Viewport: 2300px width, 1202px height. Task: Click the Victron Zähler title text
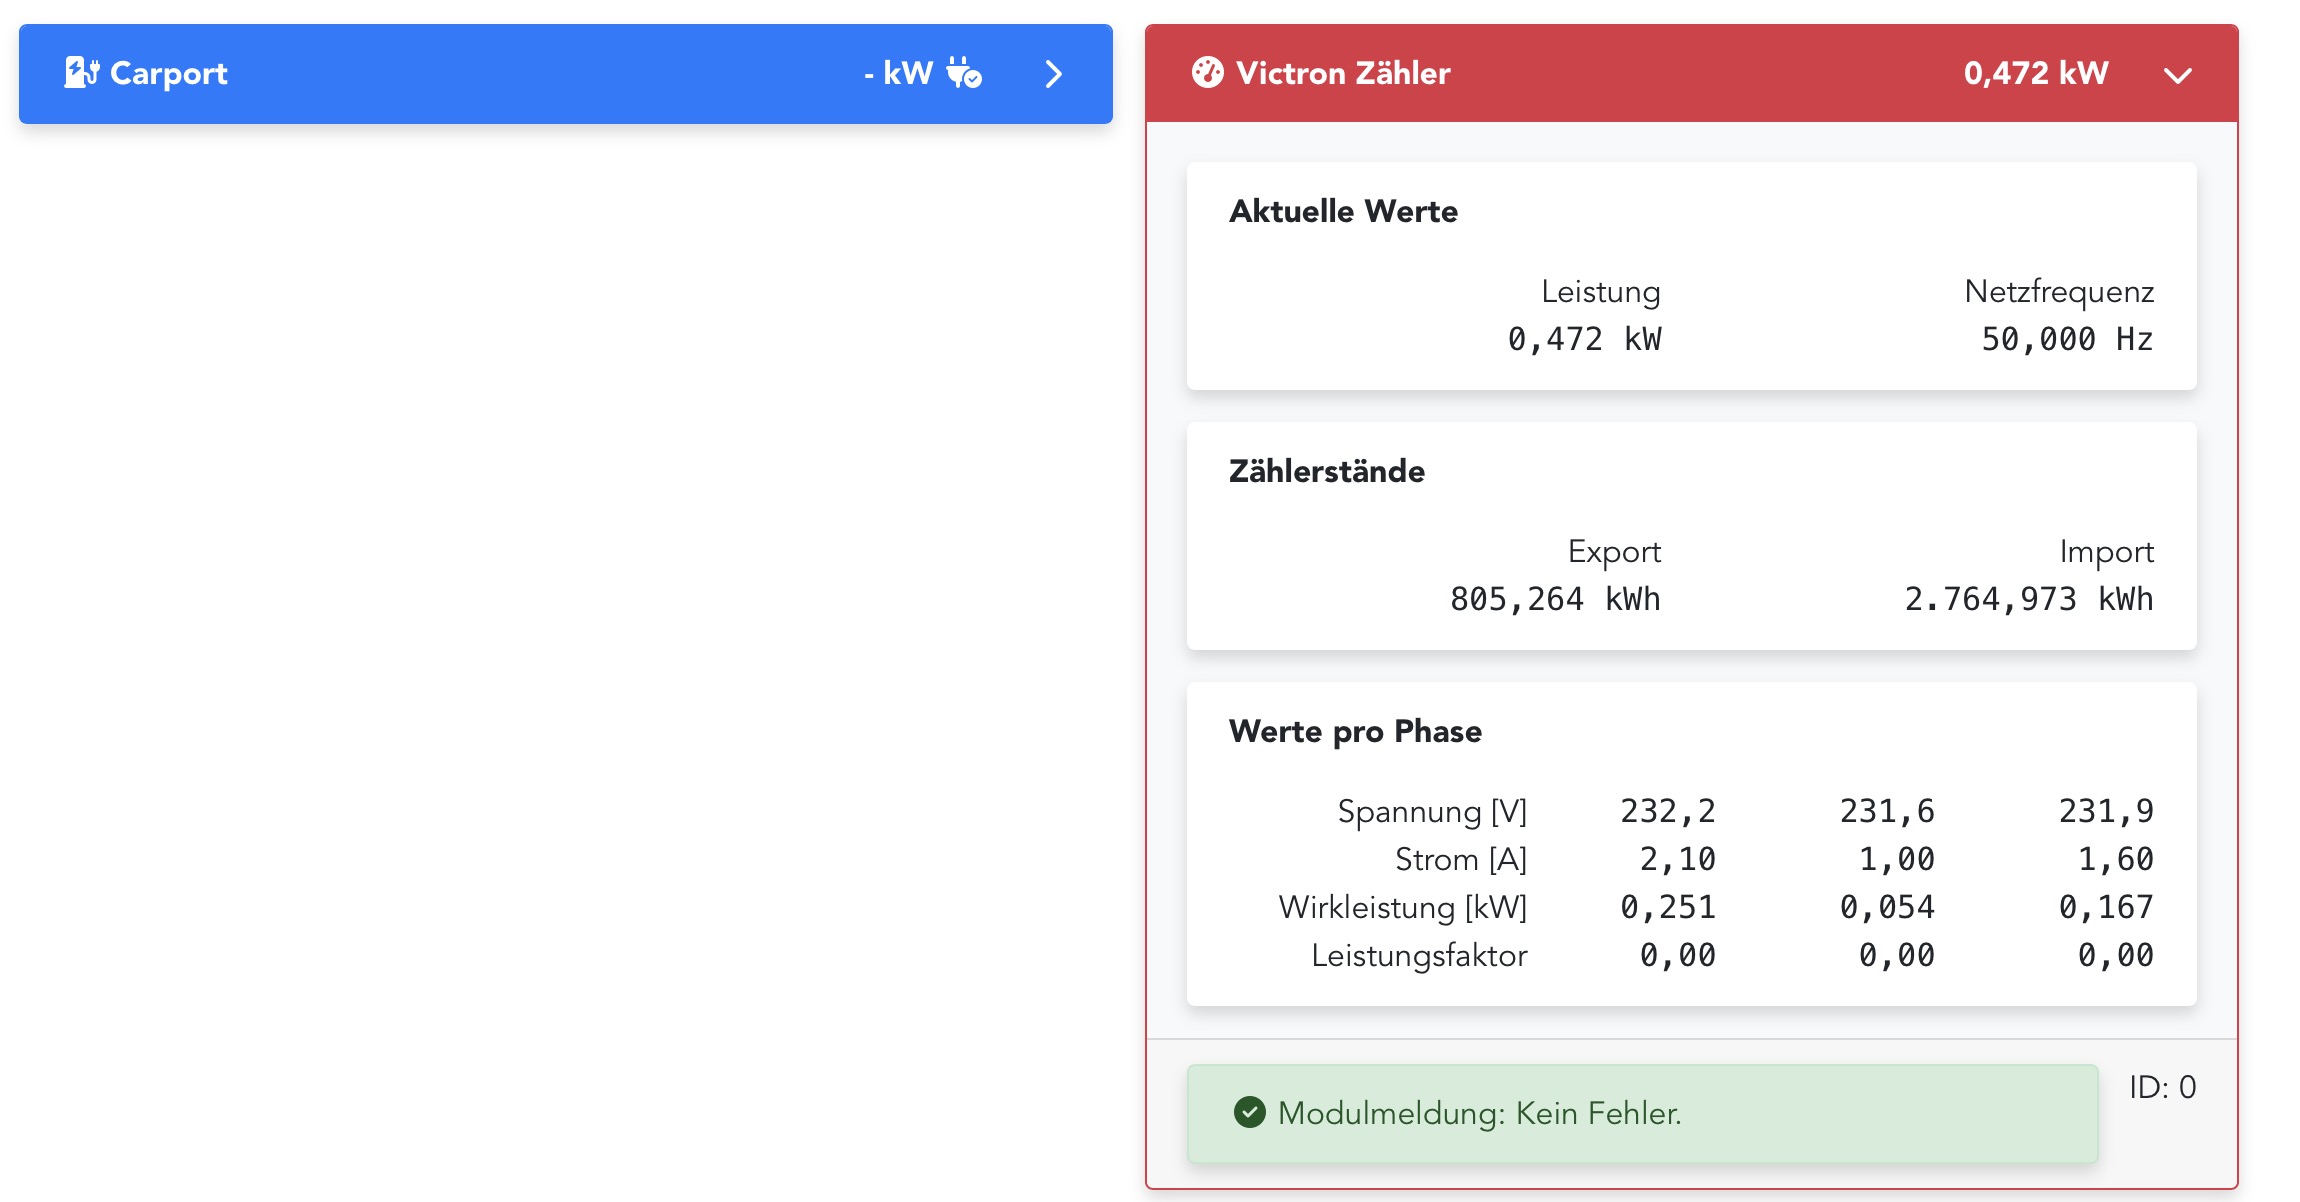1342,73
